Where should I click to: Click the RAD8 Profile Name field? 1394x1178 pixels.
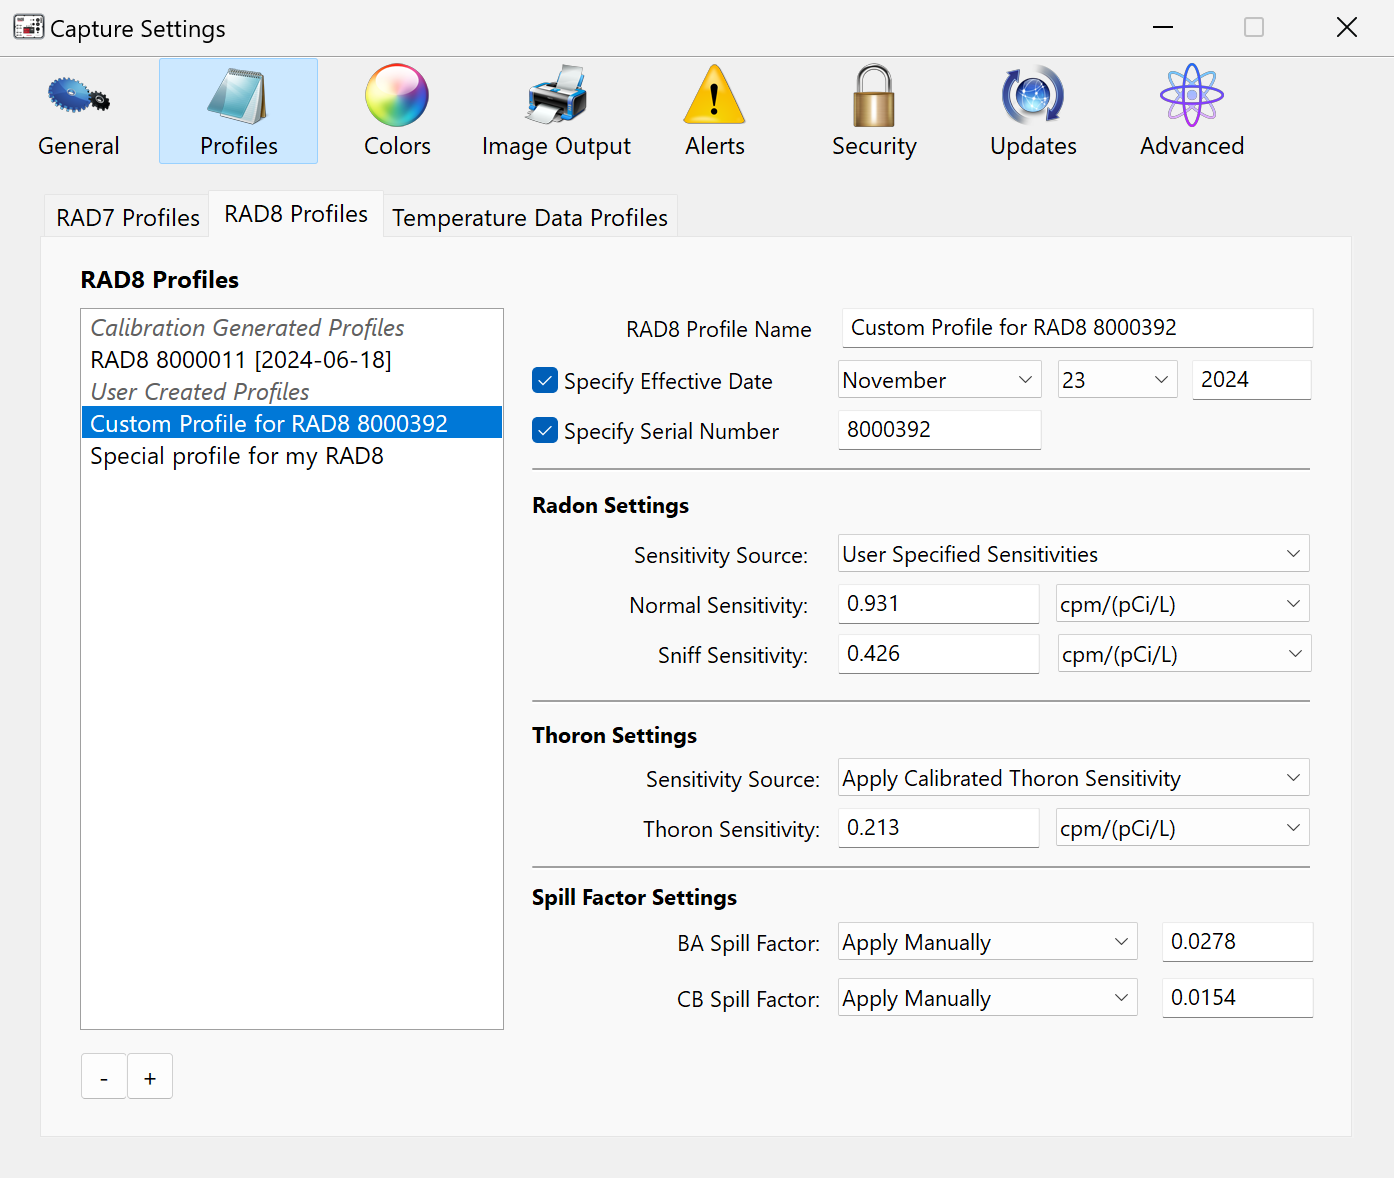pyautogui.click(x=1076, y=328)
